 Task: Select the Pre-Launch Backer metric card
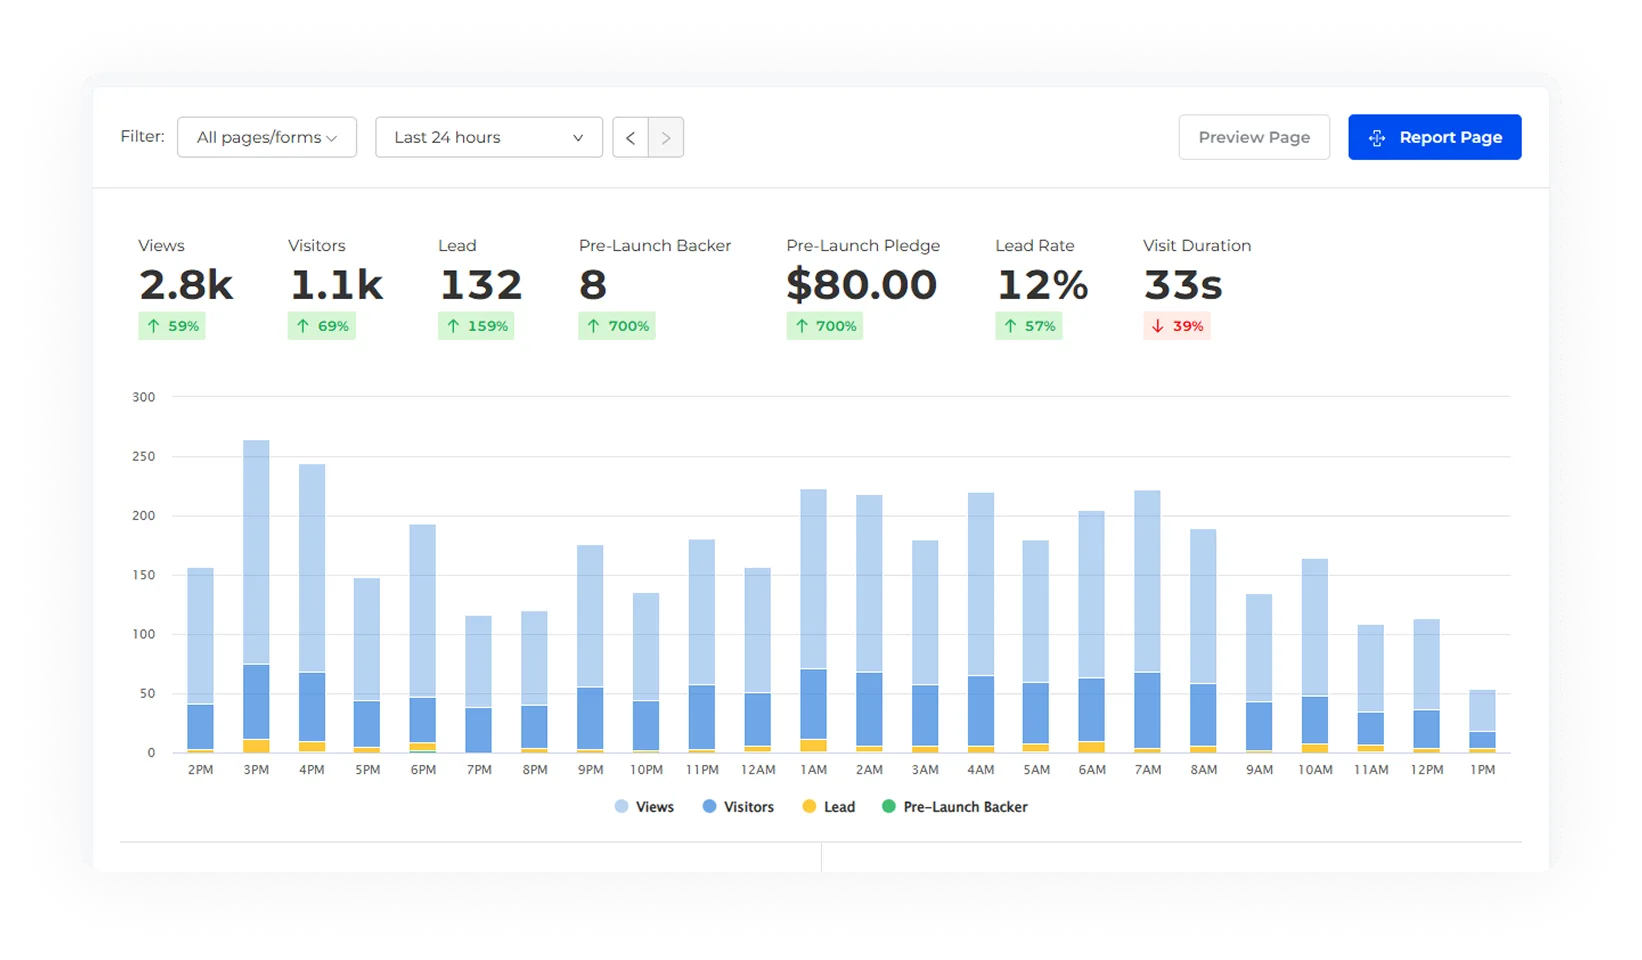point(655,285)
